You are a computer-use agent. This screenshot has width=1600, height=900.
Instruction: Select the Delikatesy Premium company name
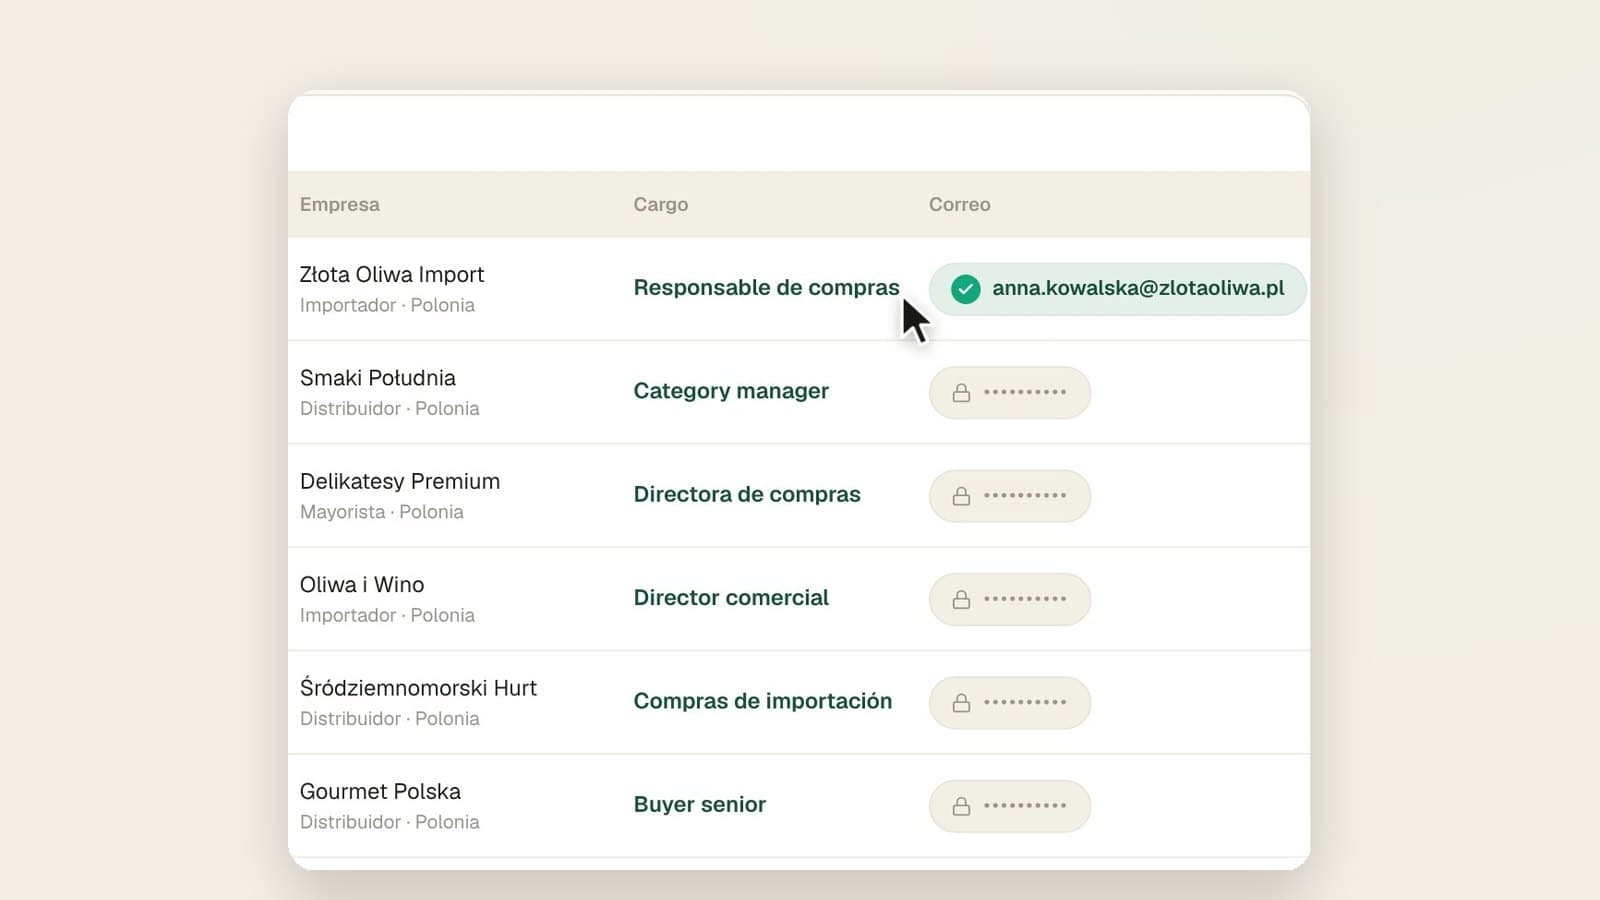(400, 481)
